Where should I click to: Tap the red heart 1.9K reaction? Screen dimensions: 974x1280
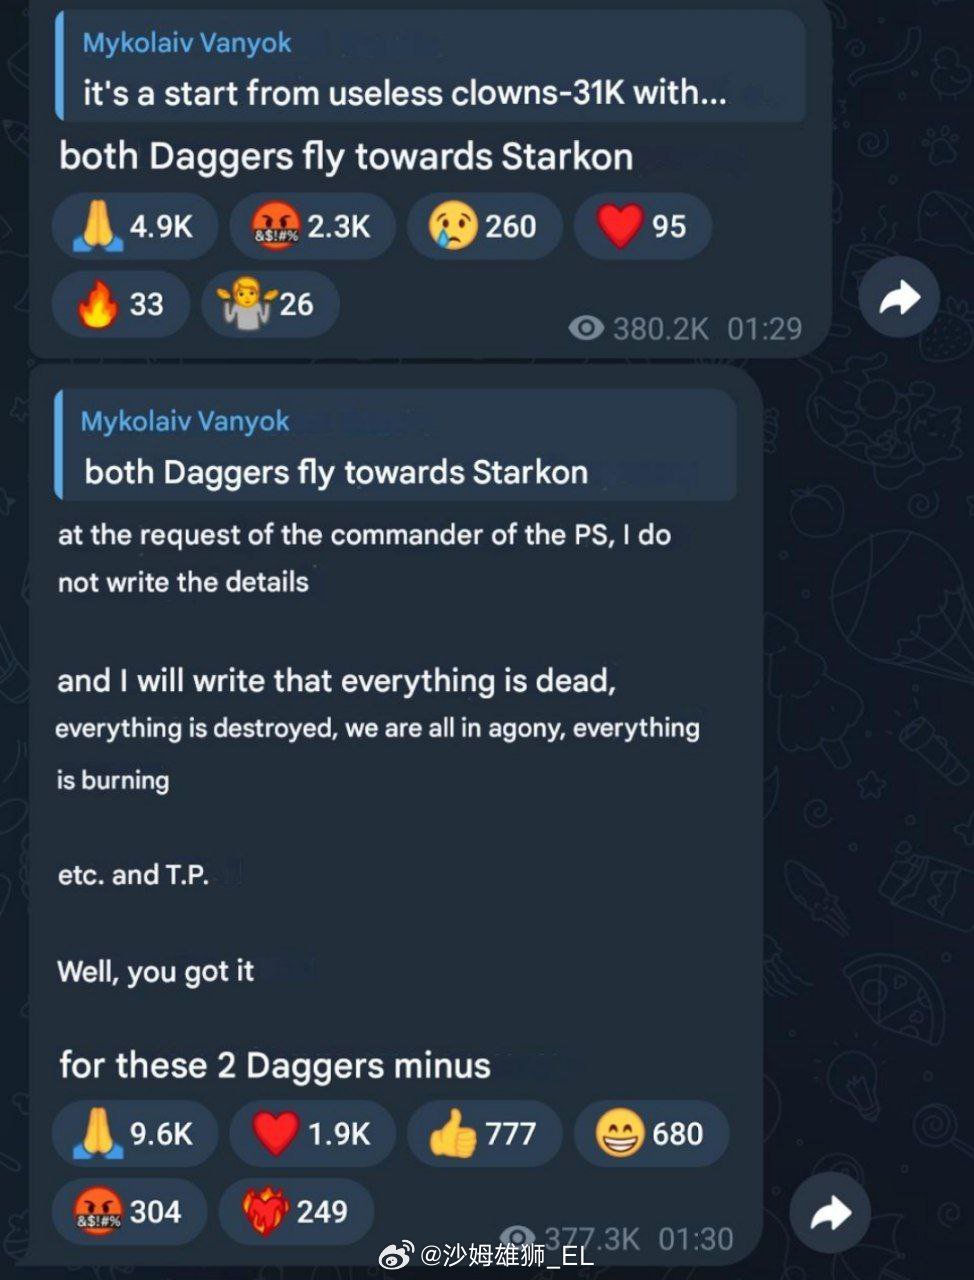(312, 1134)
